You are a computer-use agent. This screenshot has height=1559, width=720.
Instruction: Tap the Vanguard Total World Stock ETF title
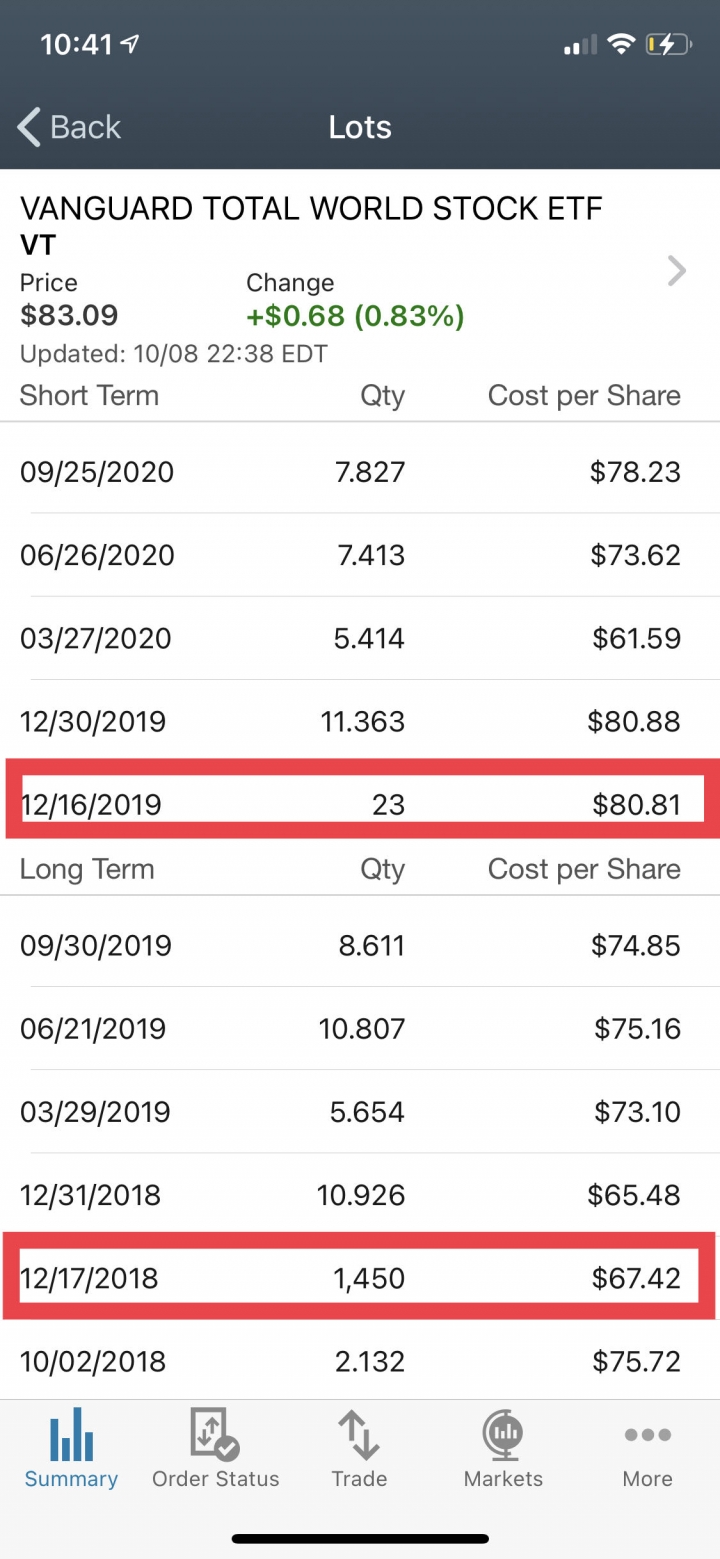pyautogui.click(x=312, y=208)
